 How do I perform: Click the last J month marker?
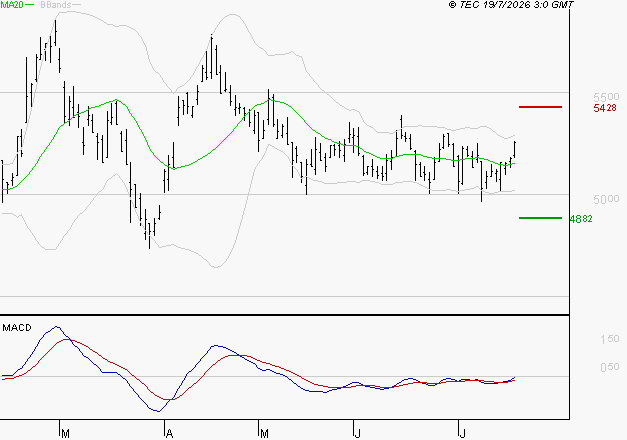click(462, 433)
